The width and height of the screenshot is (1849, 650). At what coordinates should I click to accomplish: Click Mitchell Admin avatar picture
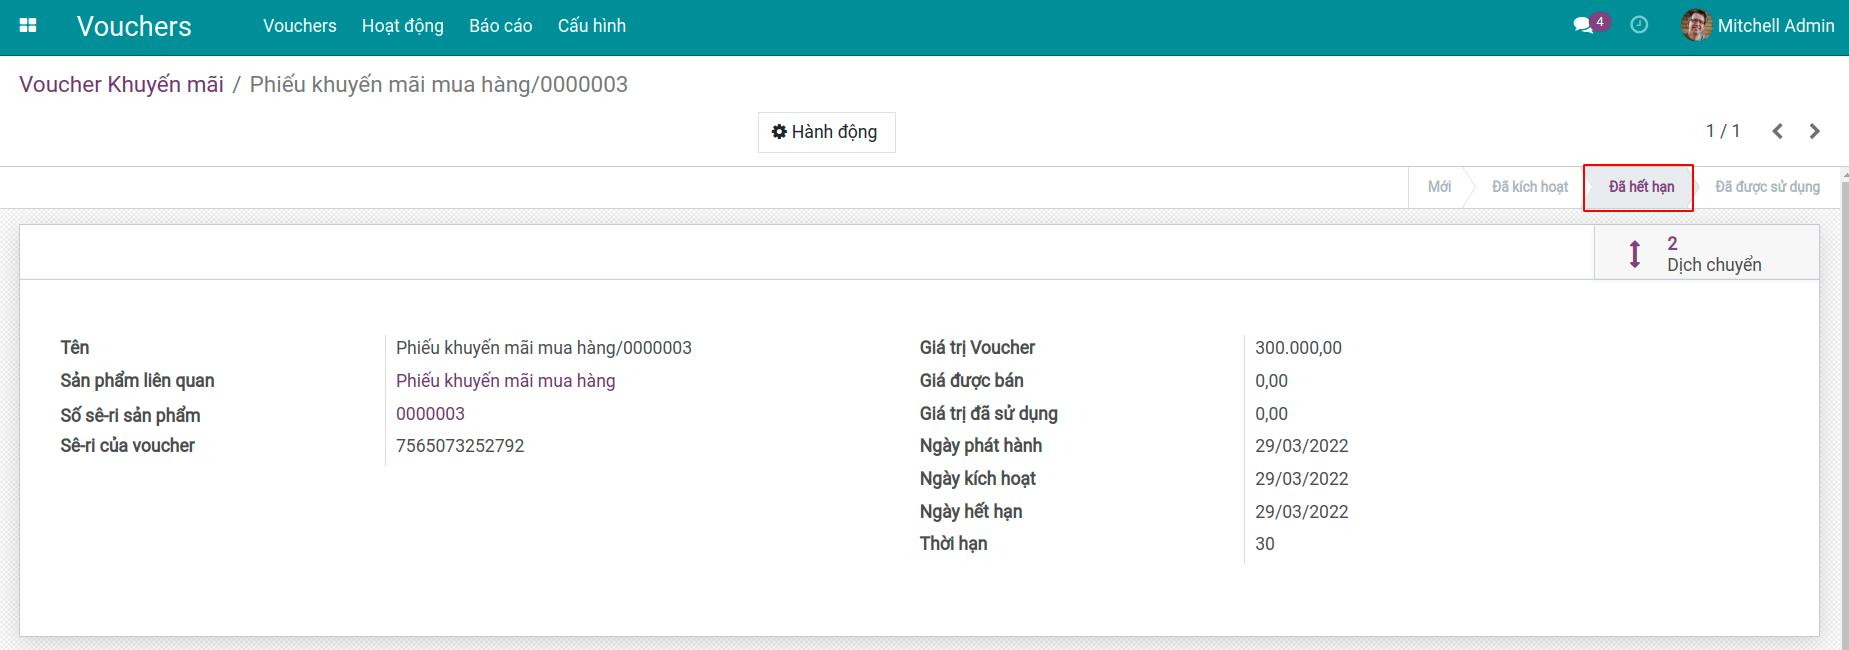(x=1696, y=26)
